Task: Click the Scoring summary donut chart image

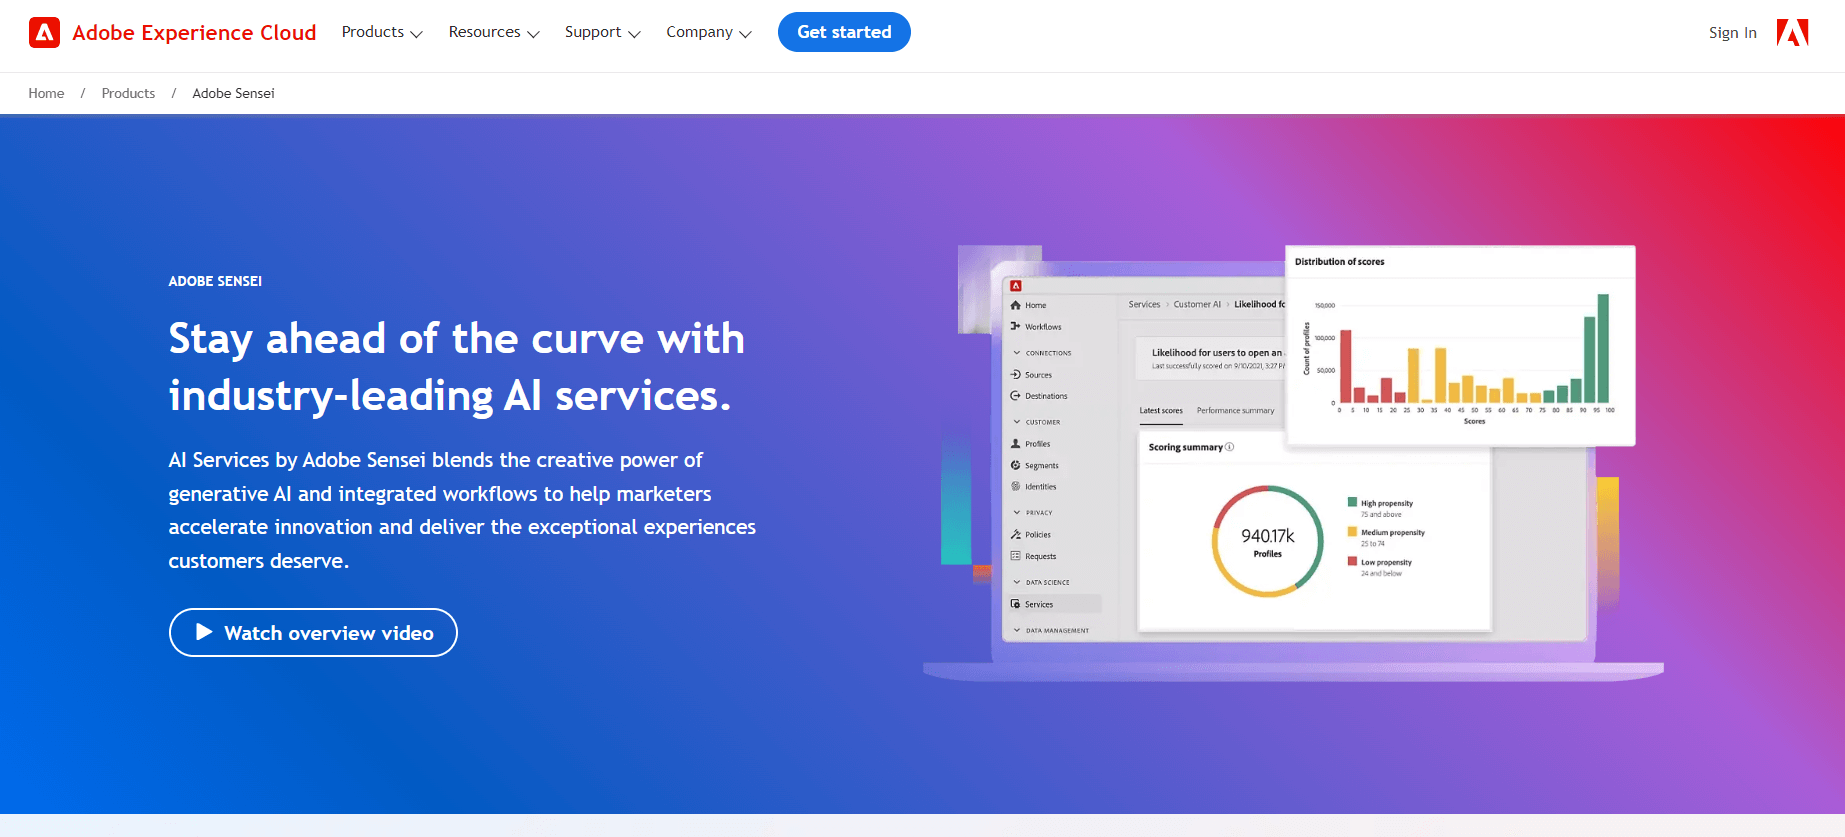Action: click(1267, 541)
